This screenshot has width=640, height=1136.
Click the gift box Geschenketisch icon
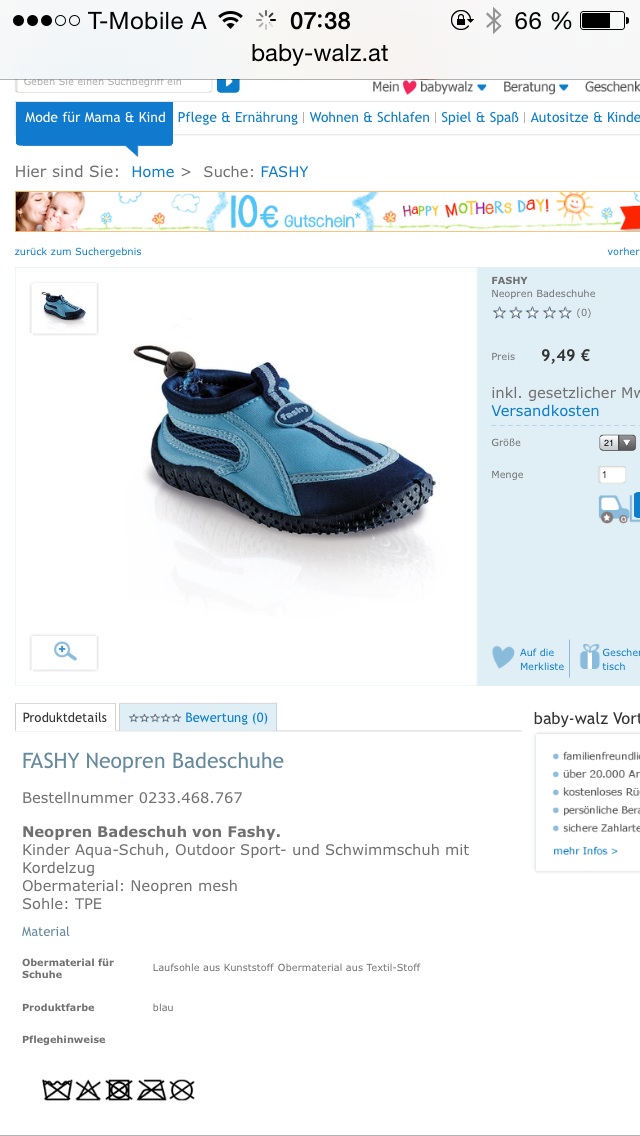[x=589, y=657]
